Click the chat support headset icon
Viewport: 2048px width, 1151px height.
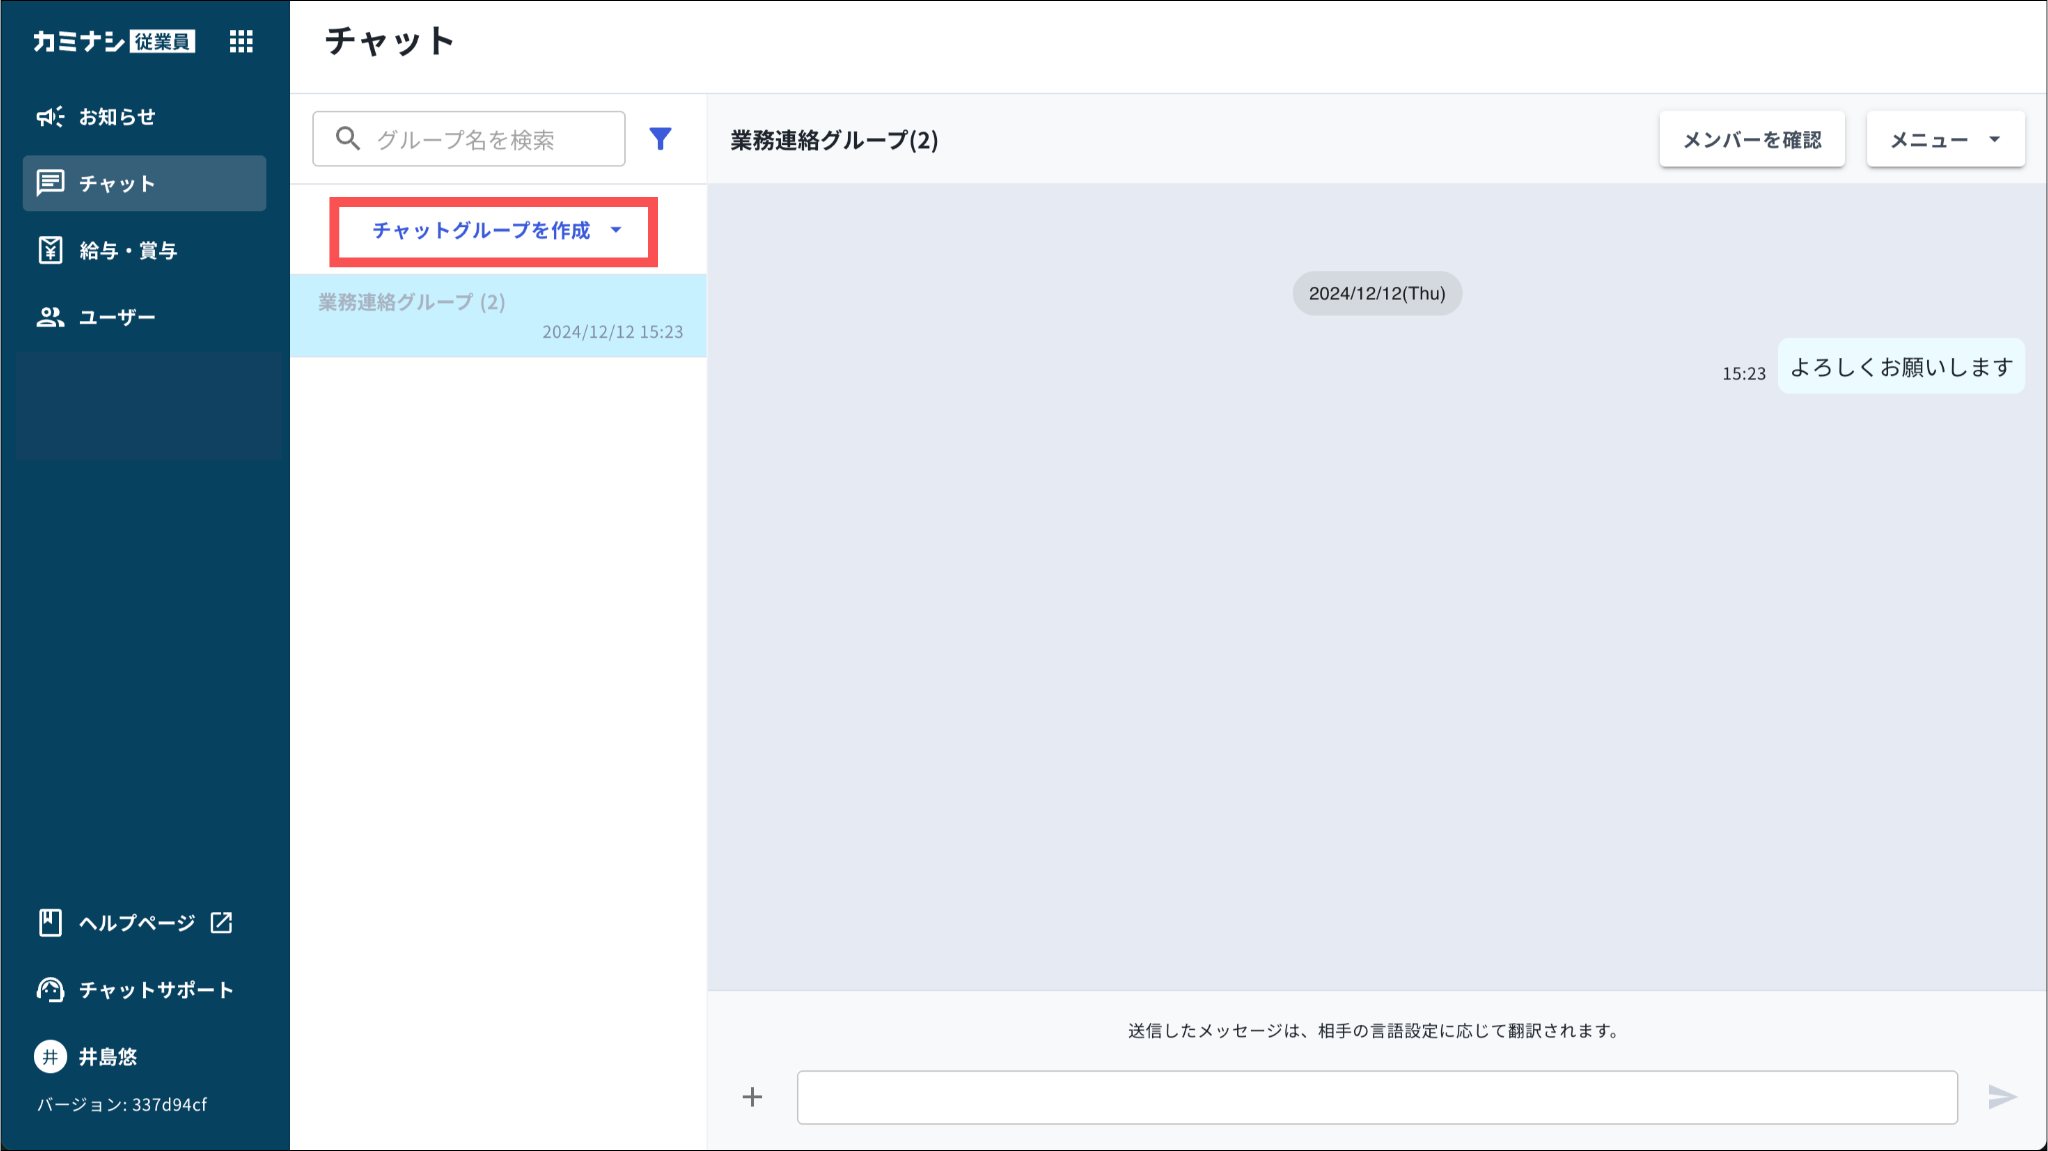(x=50, y=990)
